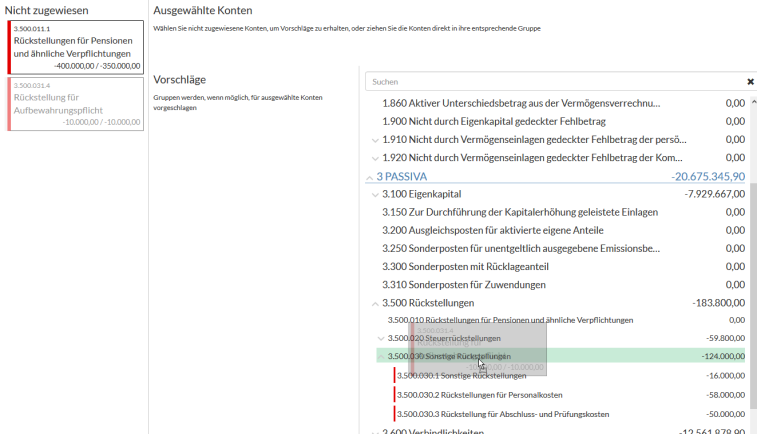Select row 3.150 Zur Durchführung der Kapitalerhöhung geleistete Einlagen
Image resolution: width=757 pixels, height=434 pixels.
tap(561, 212)
